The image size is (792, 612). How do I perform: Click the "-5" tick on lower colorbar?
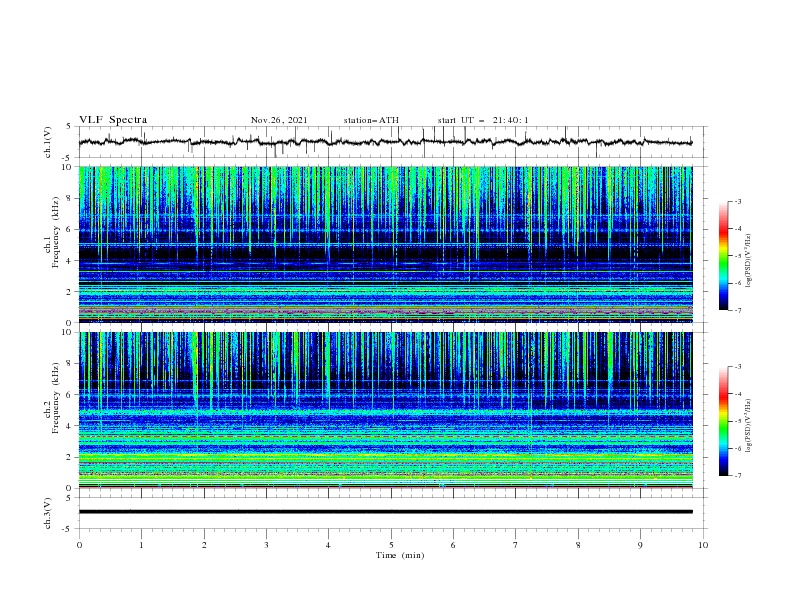point(737,421)
